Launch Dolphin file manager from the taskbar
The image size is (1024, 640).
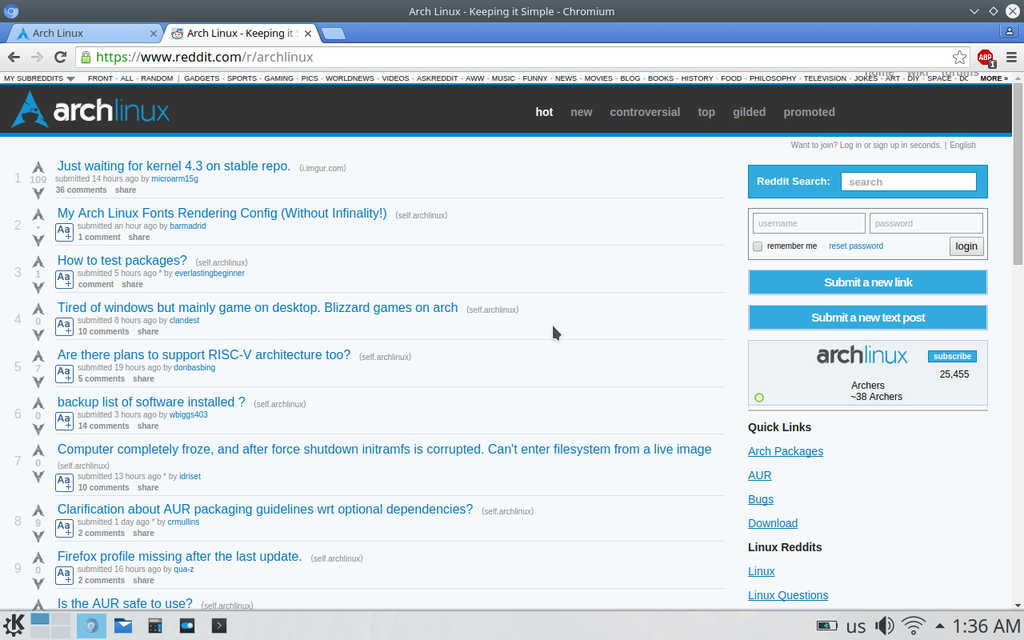click(x=122, y=625)
